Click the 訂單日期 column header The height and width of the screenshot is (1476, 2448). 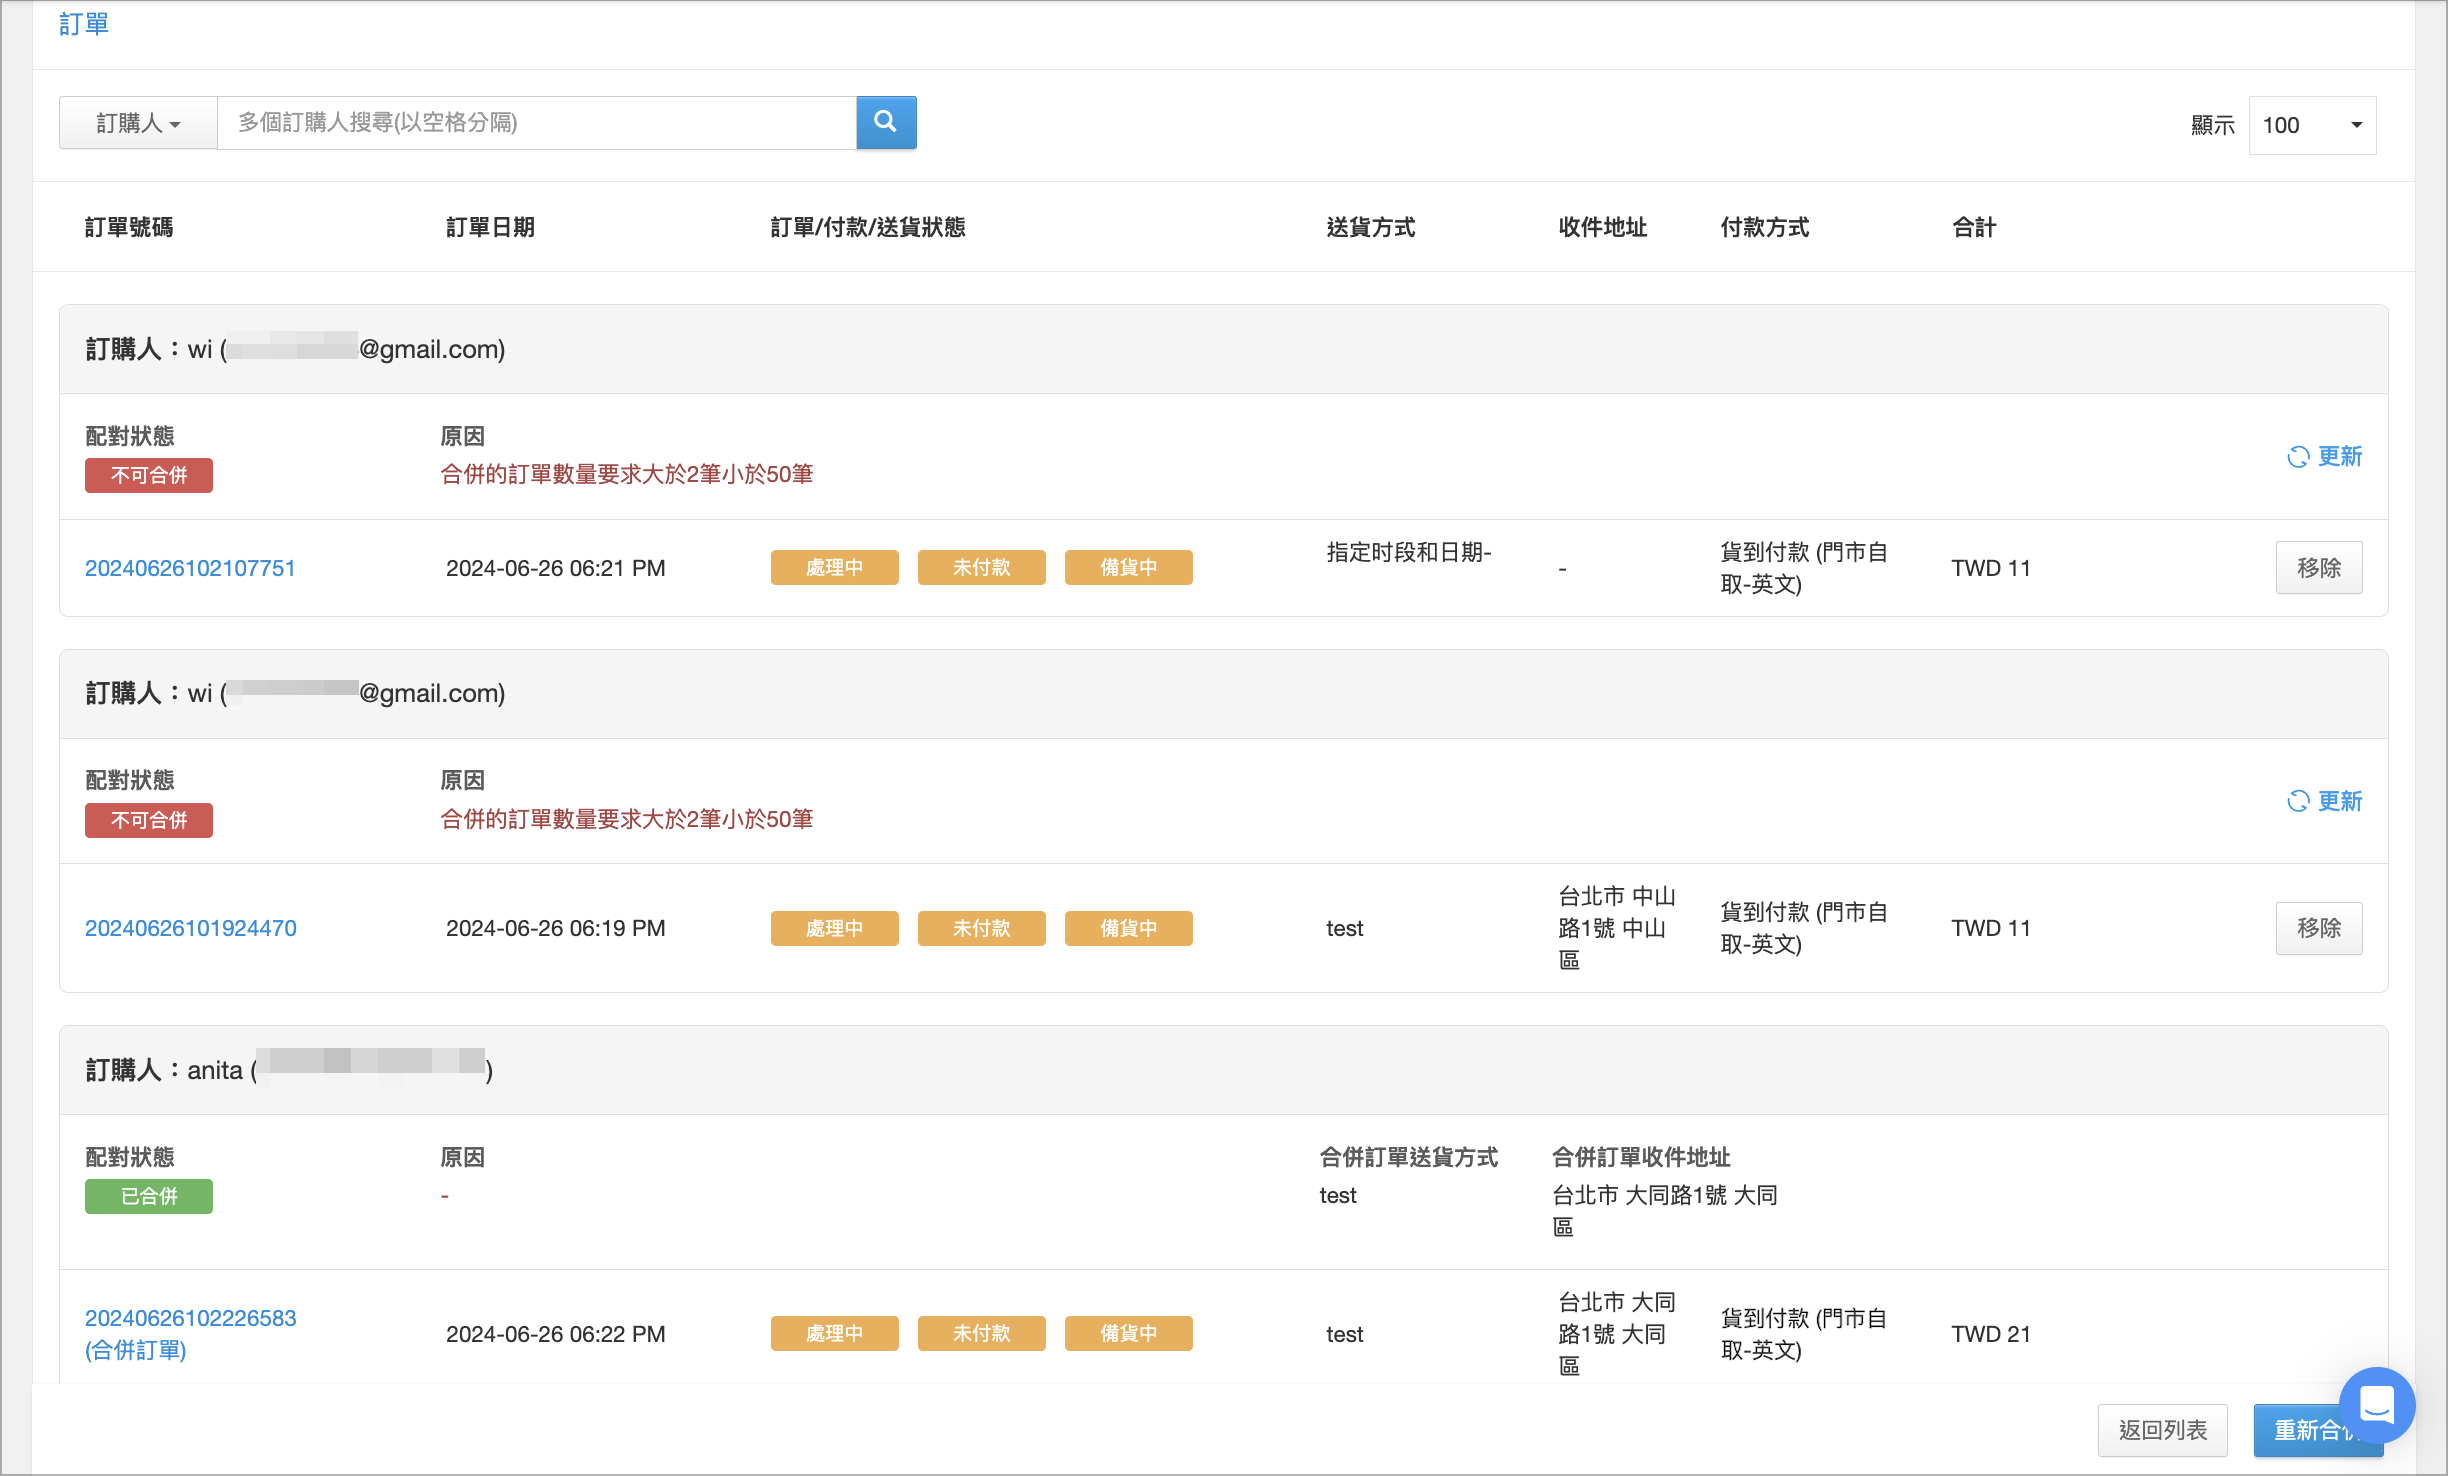490,228
